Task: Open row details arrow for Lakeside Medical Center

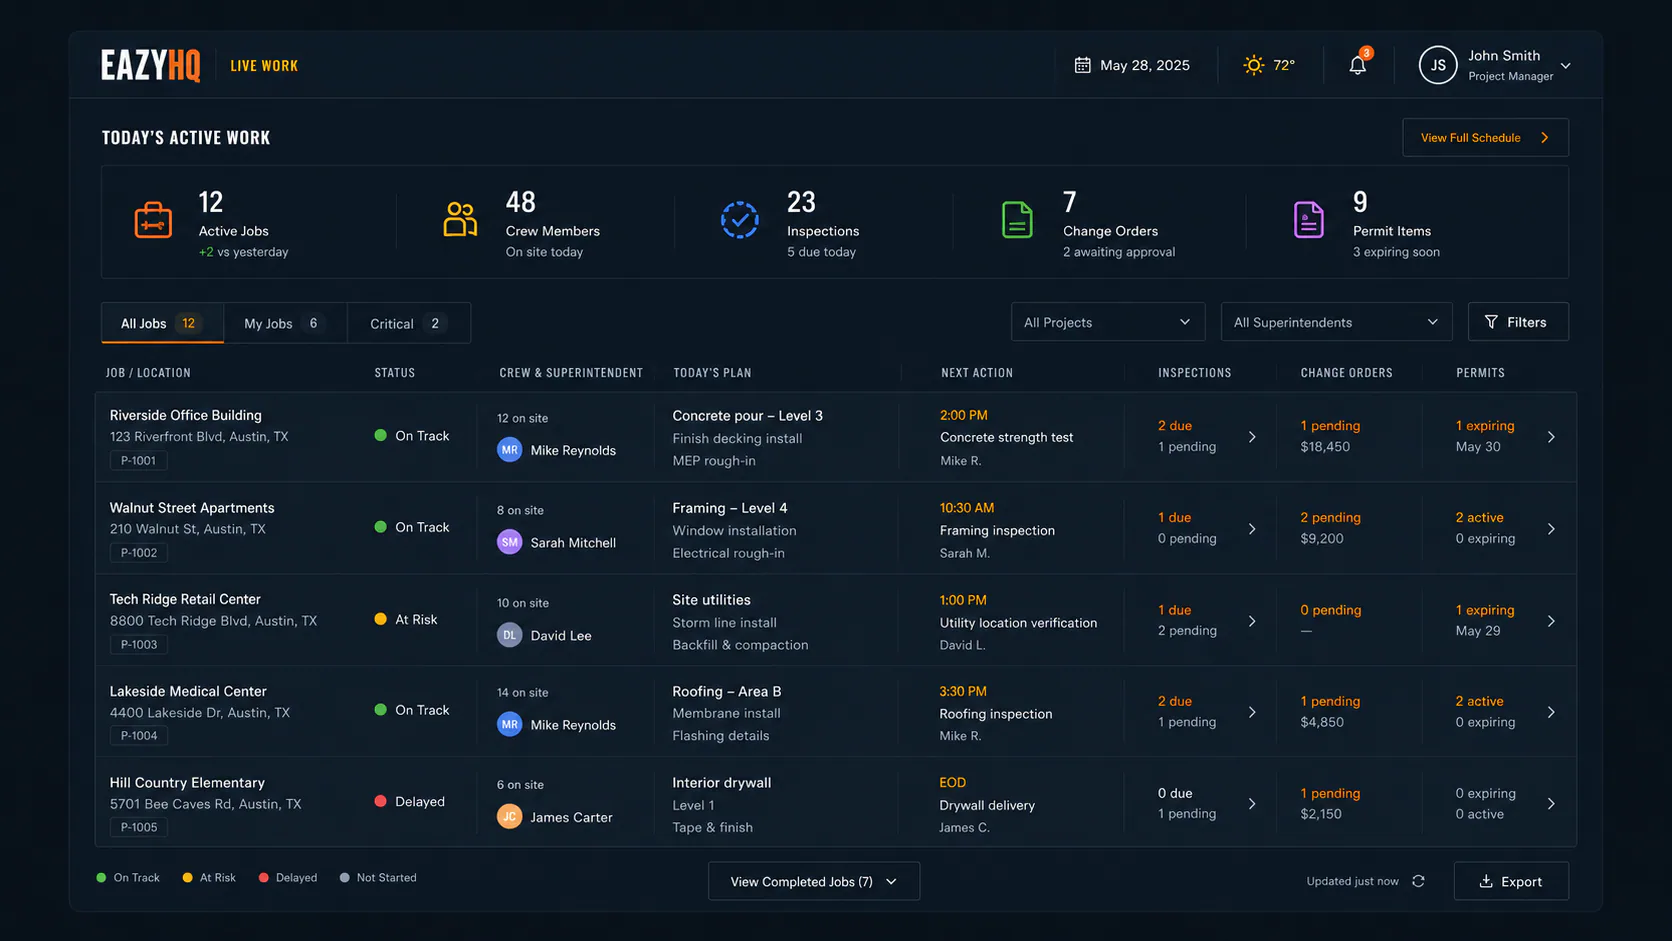Action: [x=1551, y=712]
